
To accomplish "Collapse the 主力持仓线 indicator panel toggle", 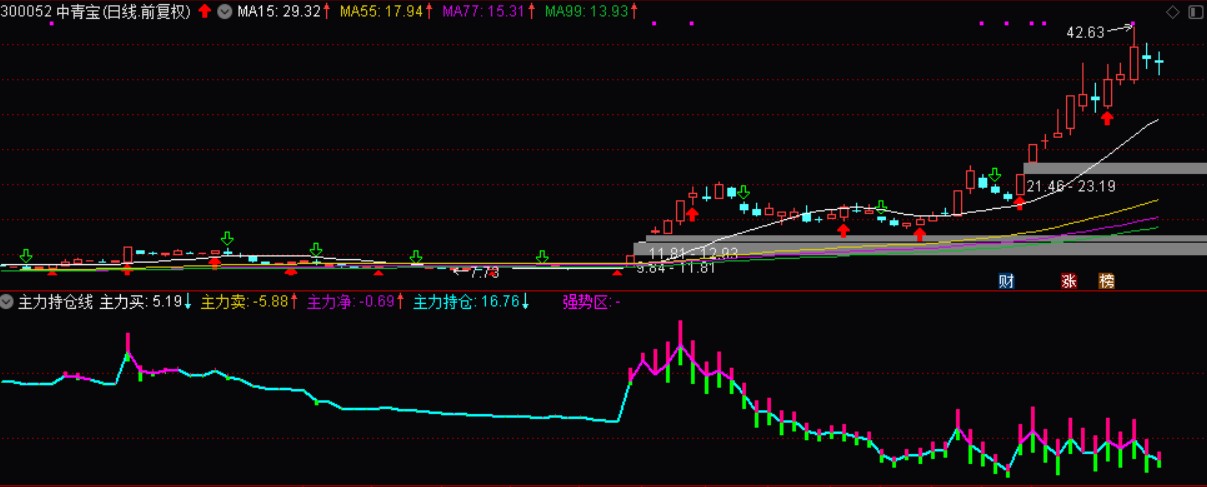I will tap(7, 301).
